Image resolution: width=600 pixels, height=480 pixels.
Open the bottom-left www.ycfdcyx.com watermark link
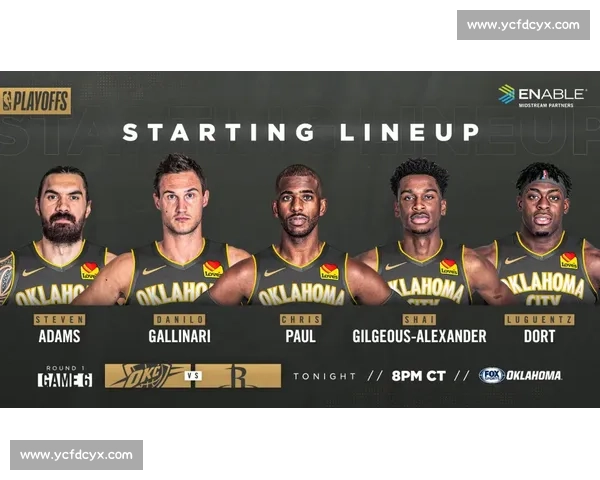(x=77, y=455)
